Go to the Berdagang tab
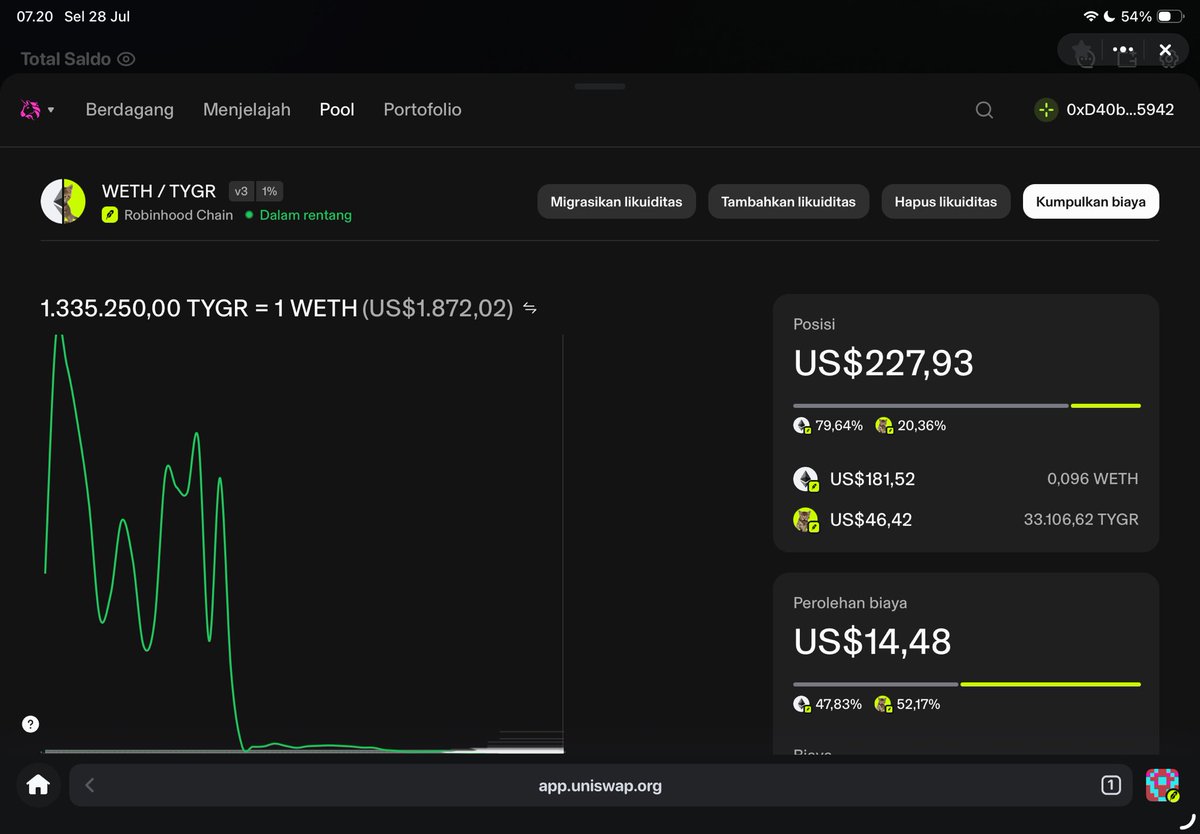 point(130,110)
